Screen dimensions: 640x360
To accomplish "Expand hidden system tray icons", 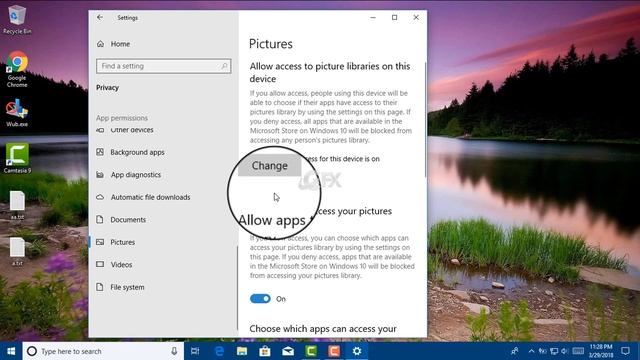I will 531,351.
